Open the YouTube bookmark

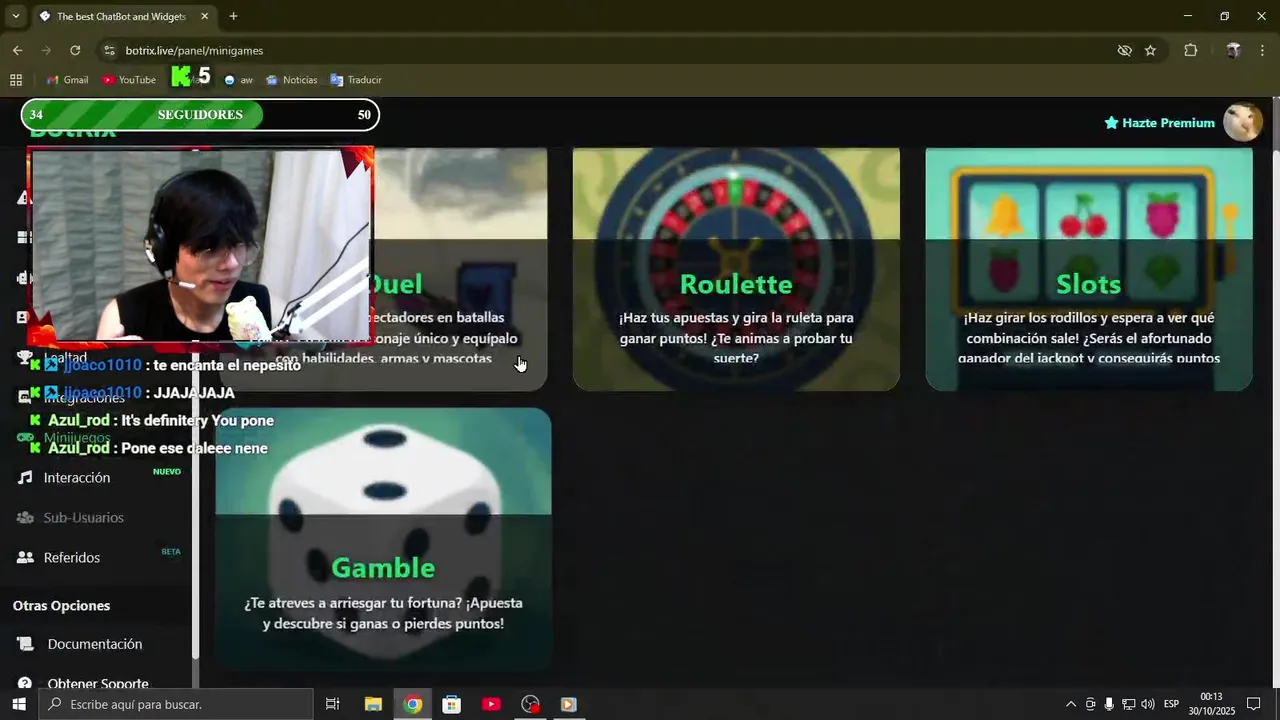(x=129, y=80)
